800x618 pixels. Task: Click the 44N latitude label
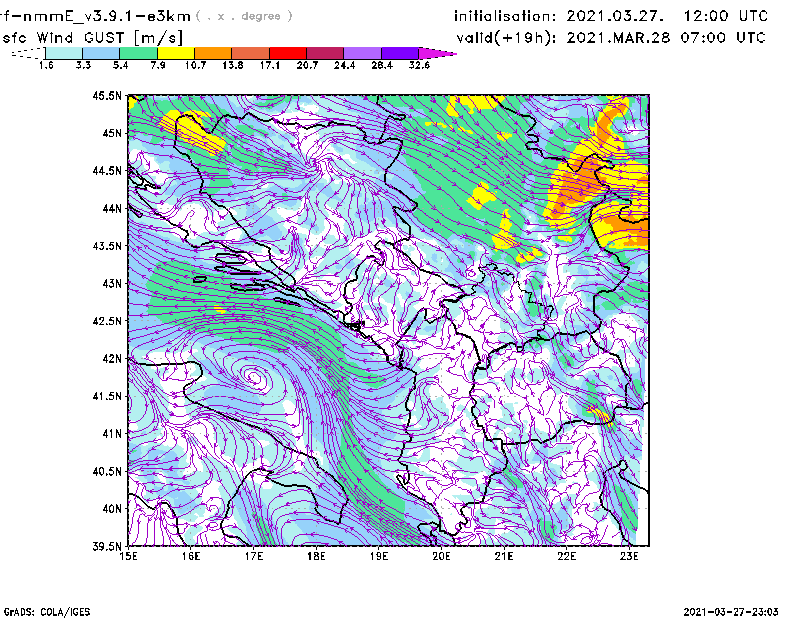[x=112, y=208]
